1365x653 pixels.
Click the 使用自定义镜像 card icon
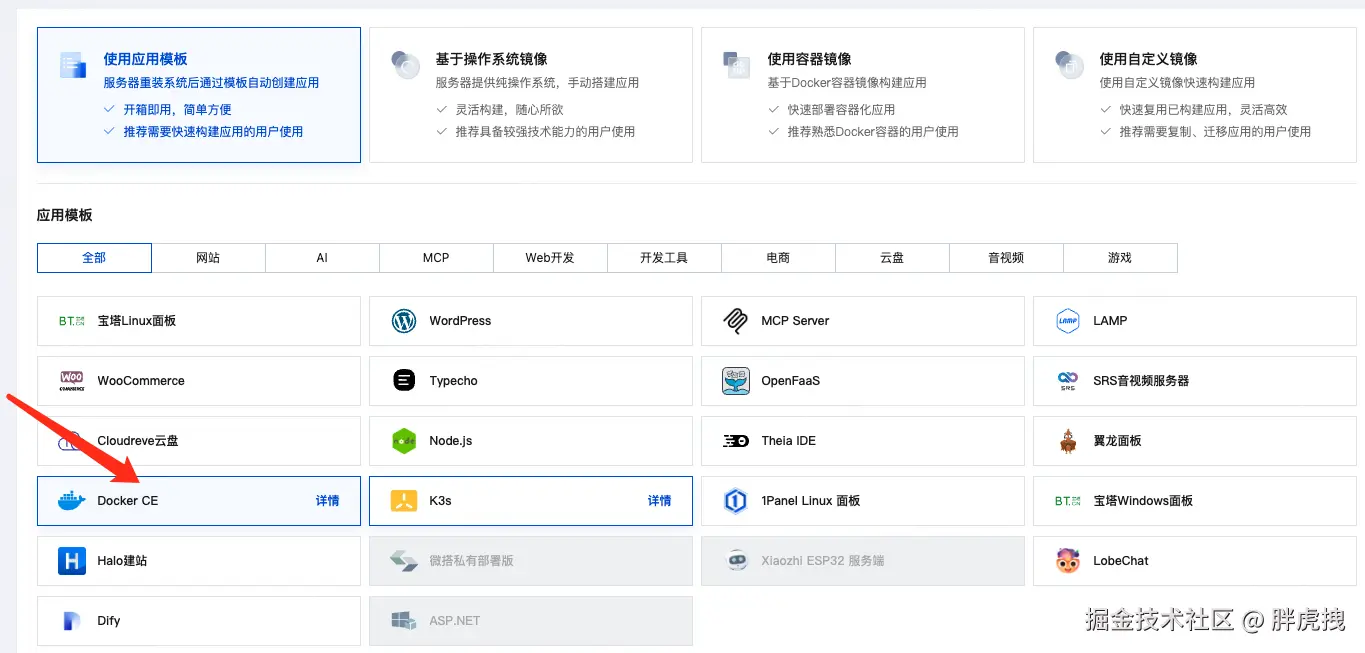click(1069, 66)
